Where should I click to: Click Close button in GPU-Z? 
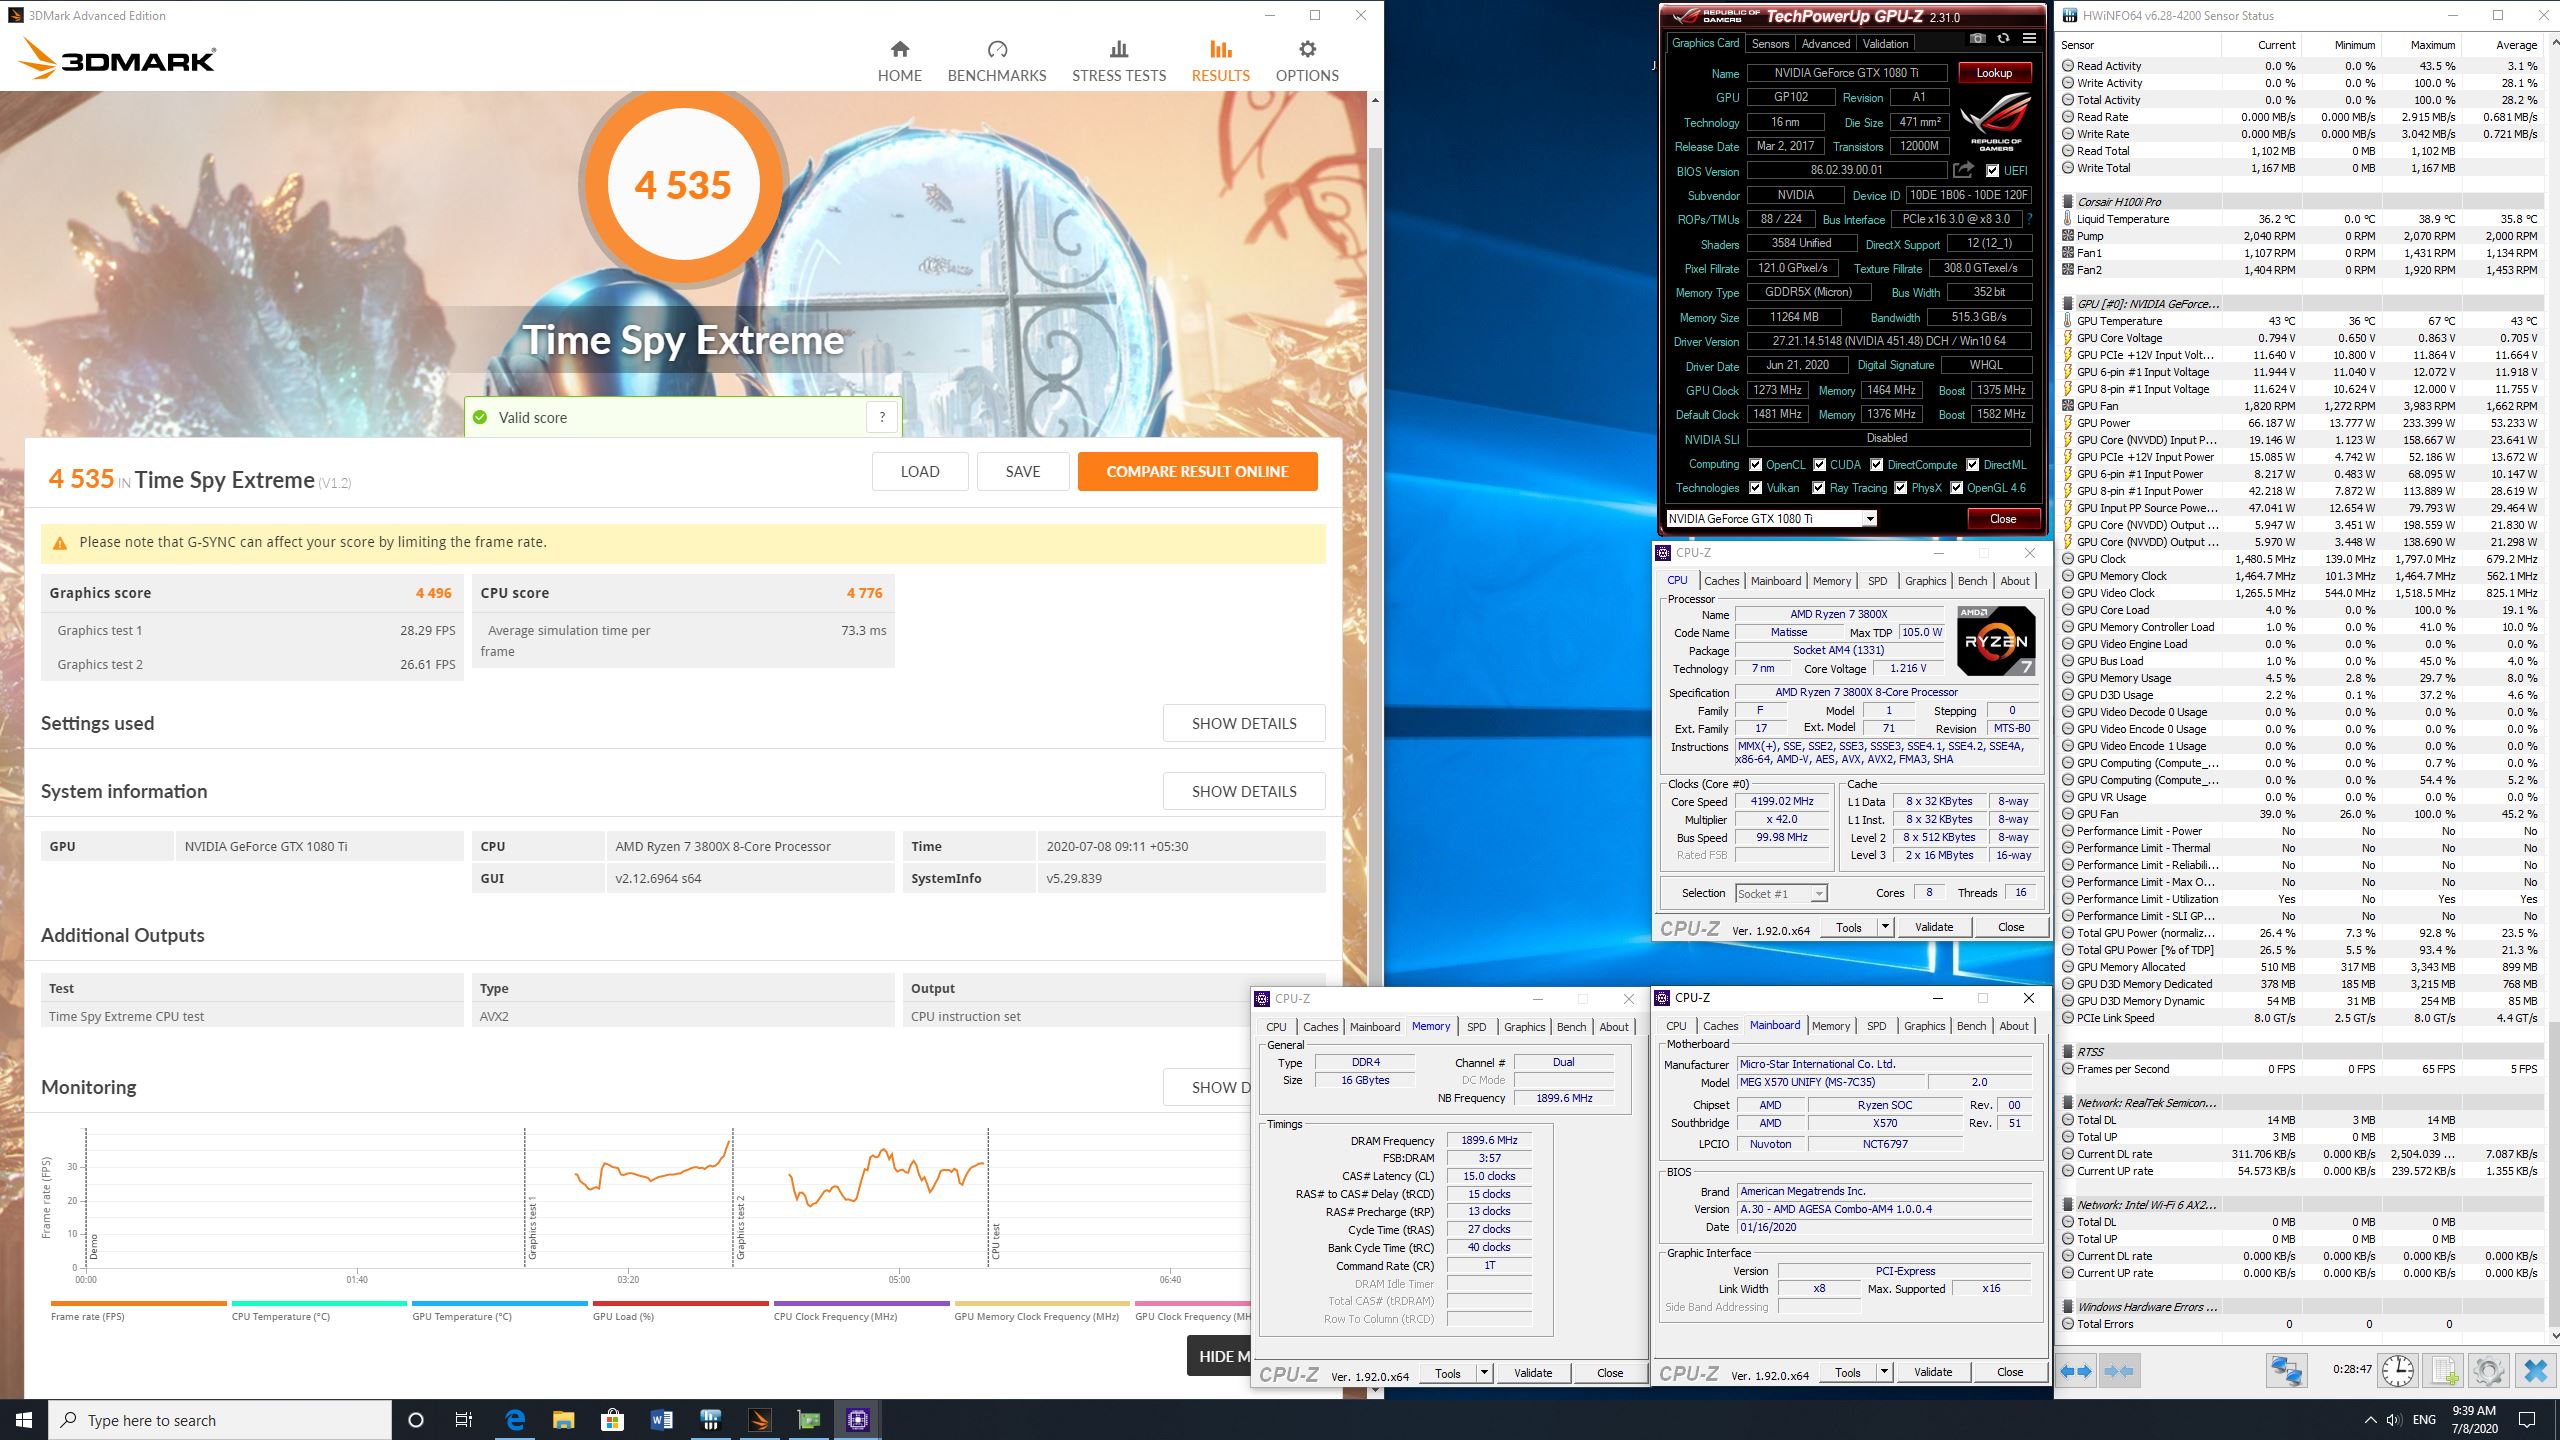[x=2002, y=518]
